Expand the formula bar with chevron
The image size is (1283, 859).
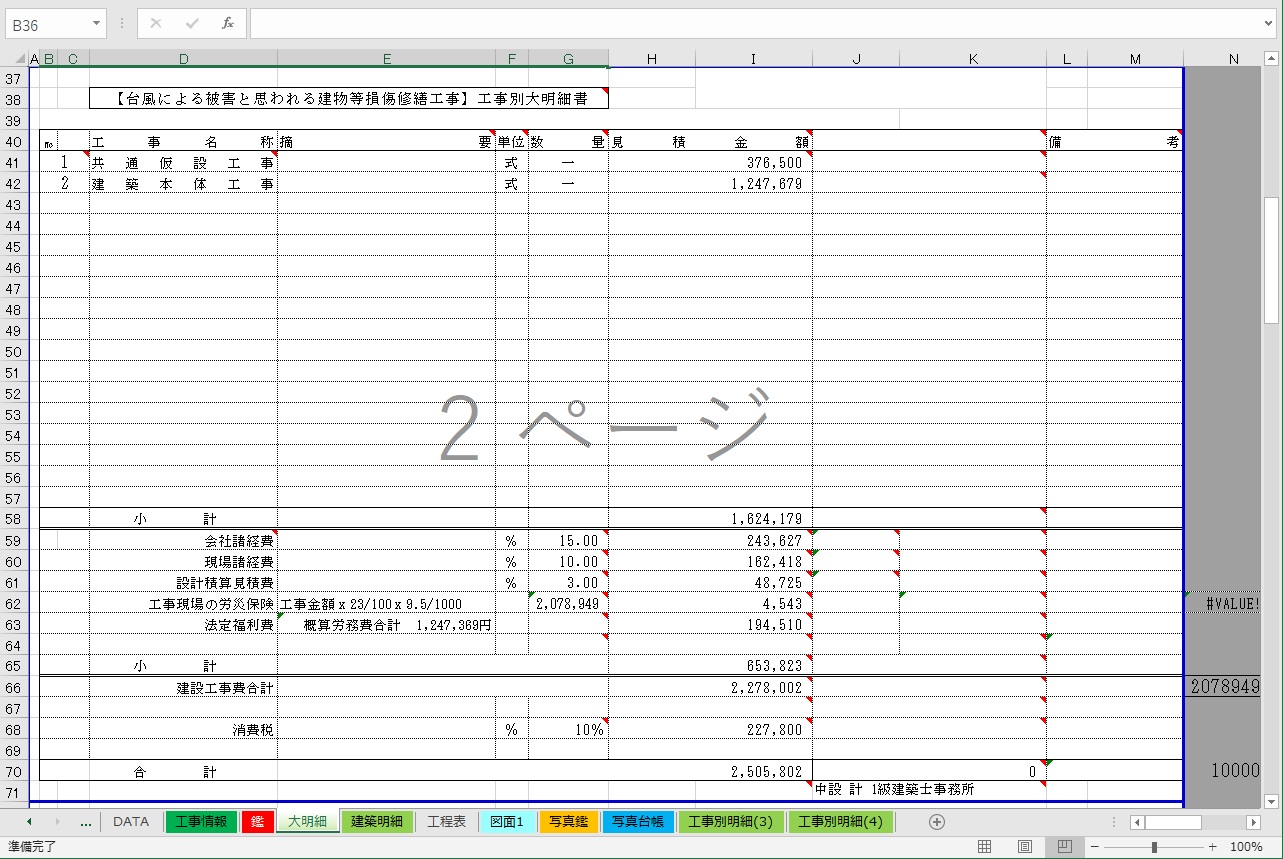click(1268, 23)
